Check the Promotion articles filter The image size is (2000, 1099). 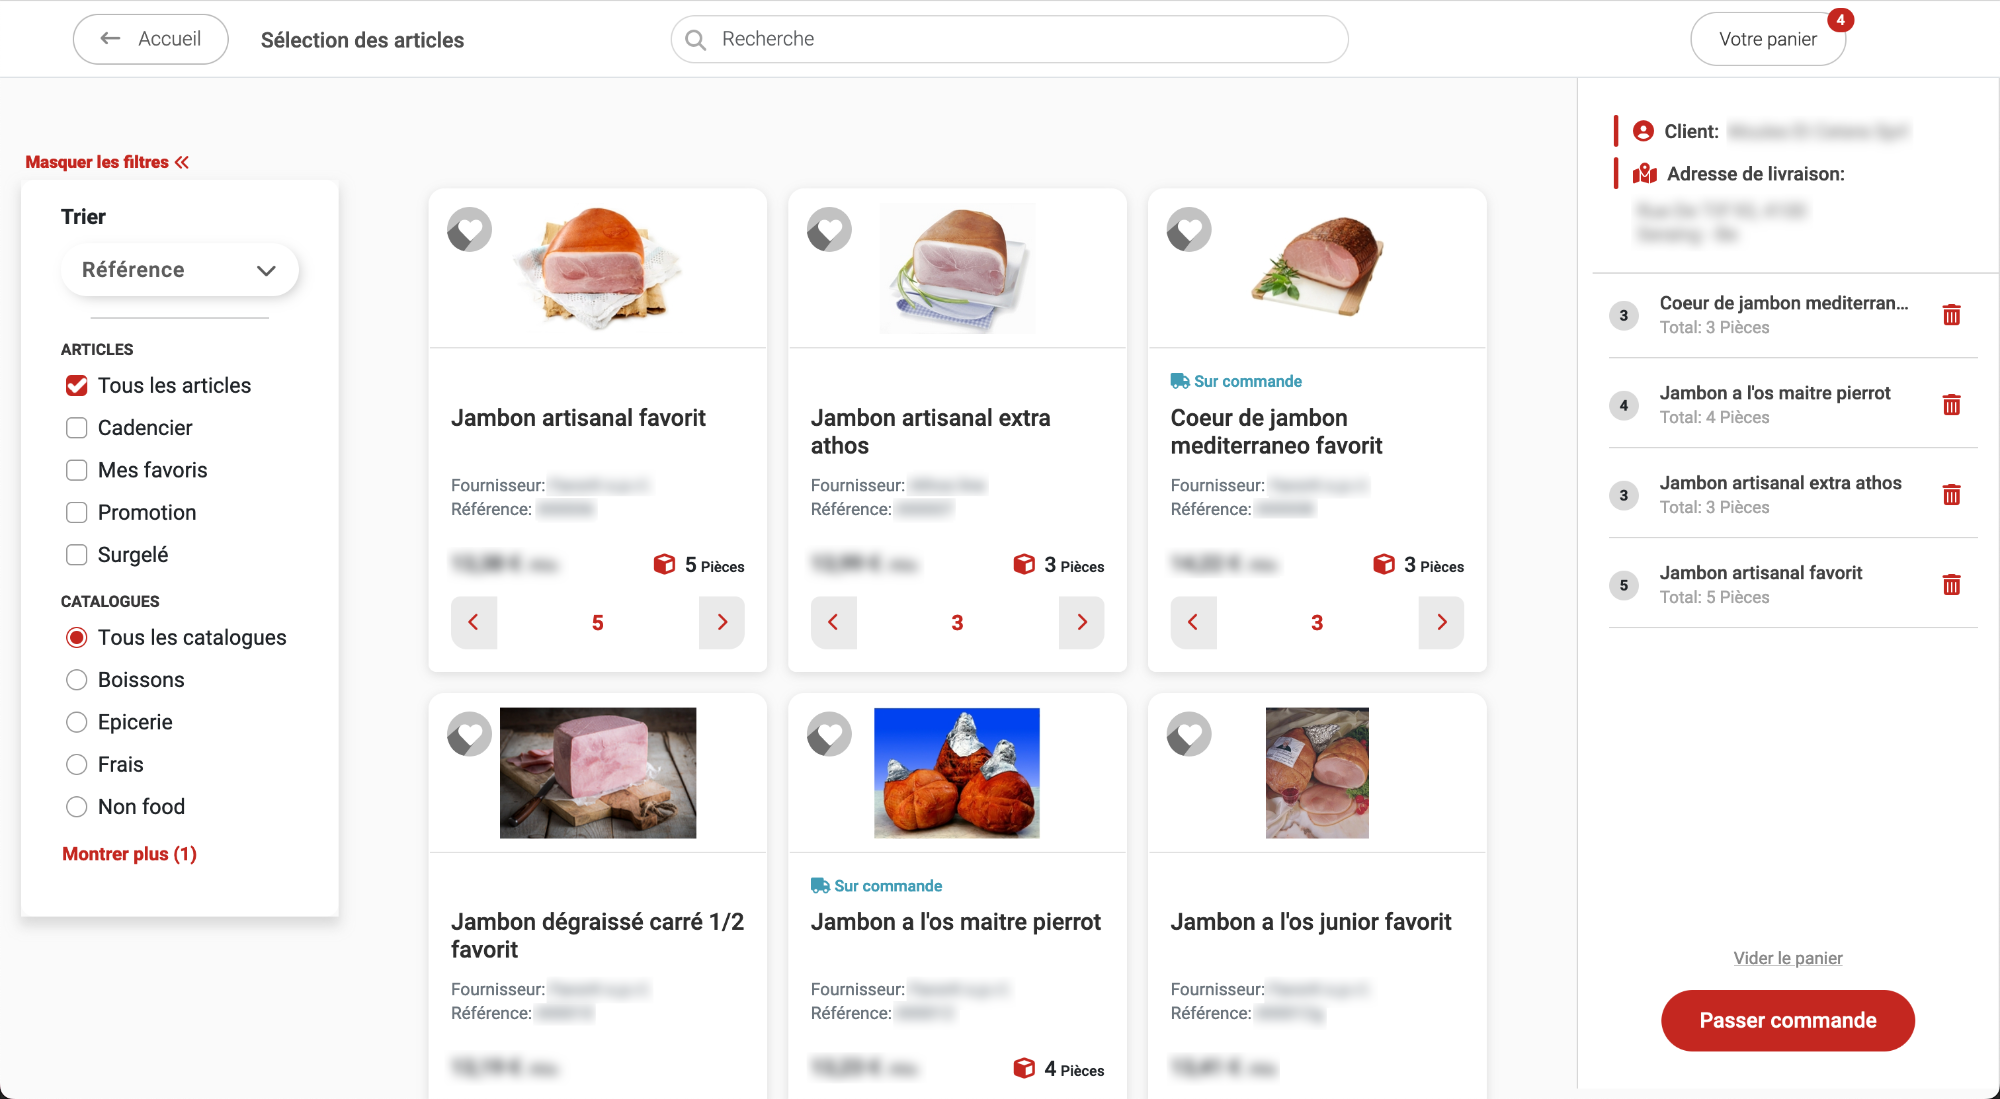point(77,513)
